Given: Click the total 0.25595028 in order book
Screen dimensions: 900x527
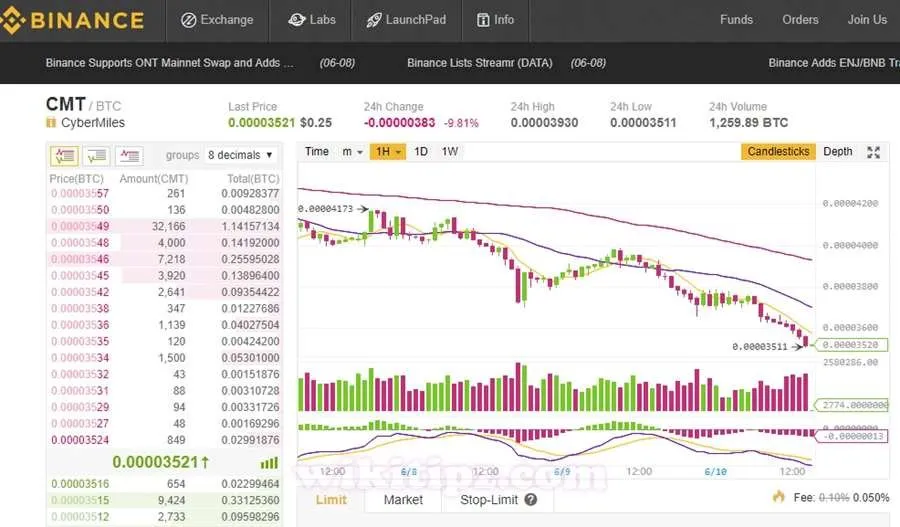Looking at the screenshot, I should (x=250, y=259).
